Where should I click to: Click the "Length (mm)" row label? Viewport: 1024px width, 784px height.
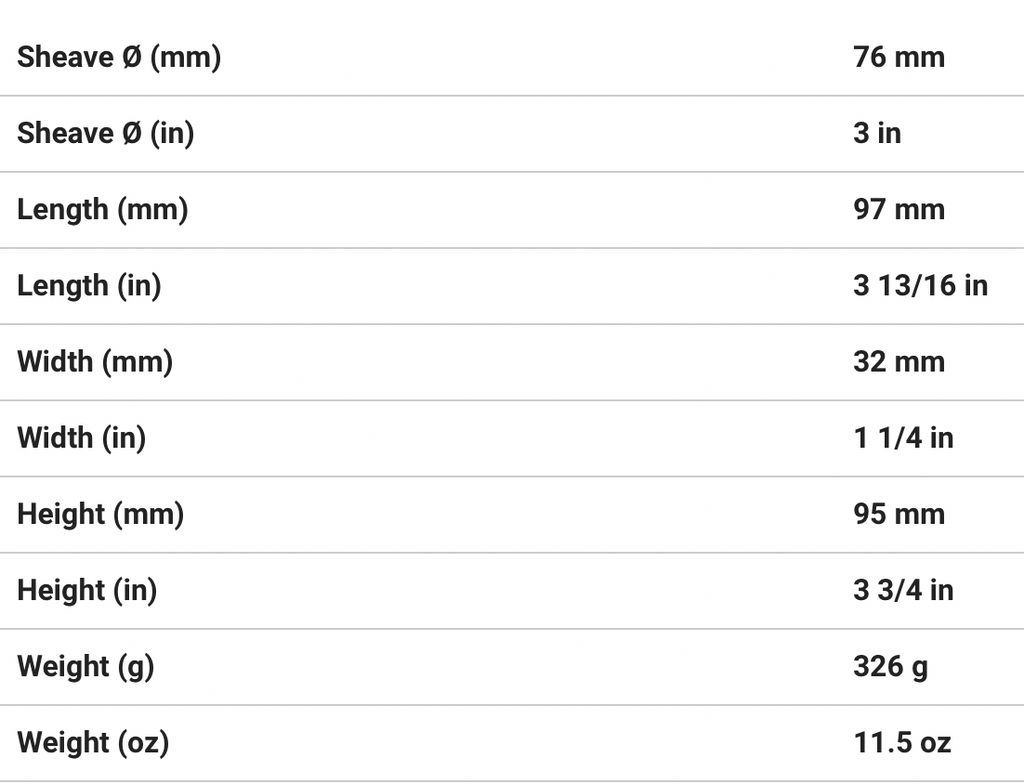click(102, 209)
